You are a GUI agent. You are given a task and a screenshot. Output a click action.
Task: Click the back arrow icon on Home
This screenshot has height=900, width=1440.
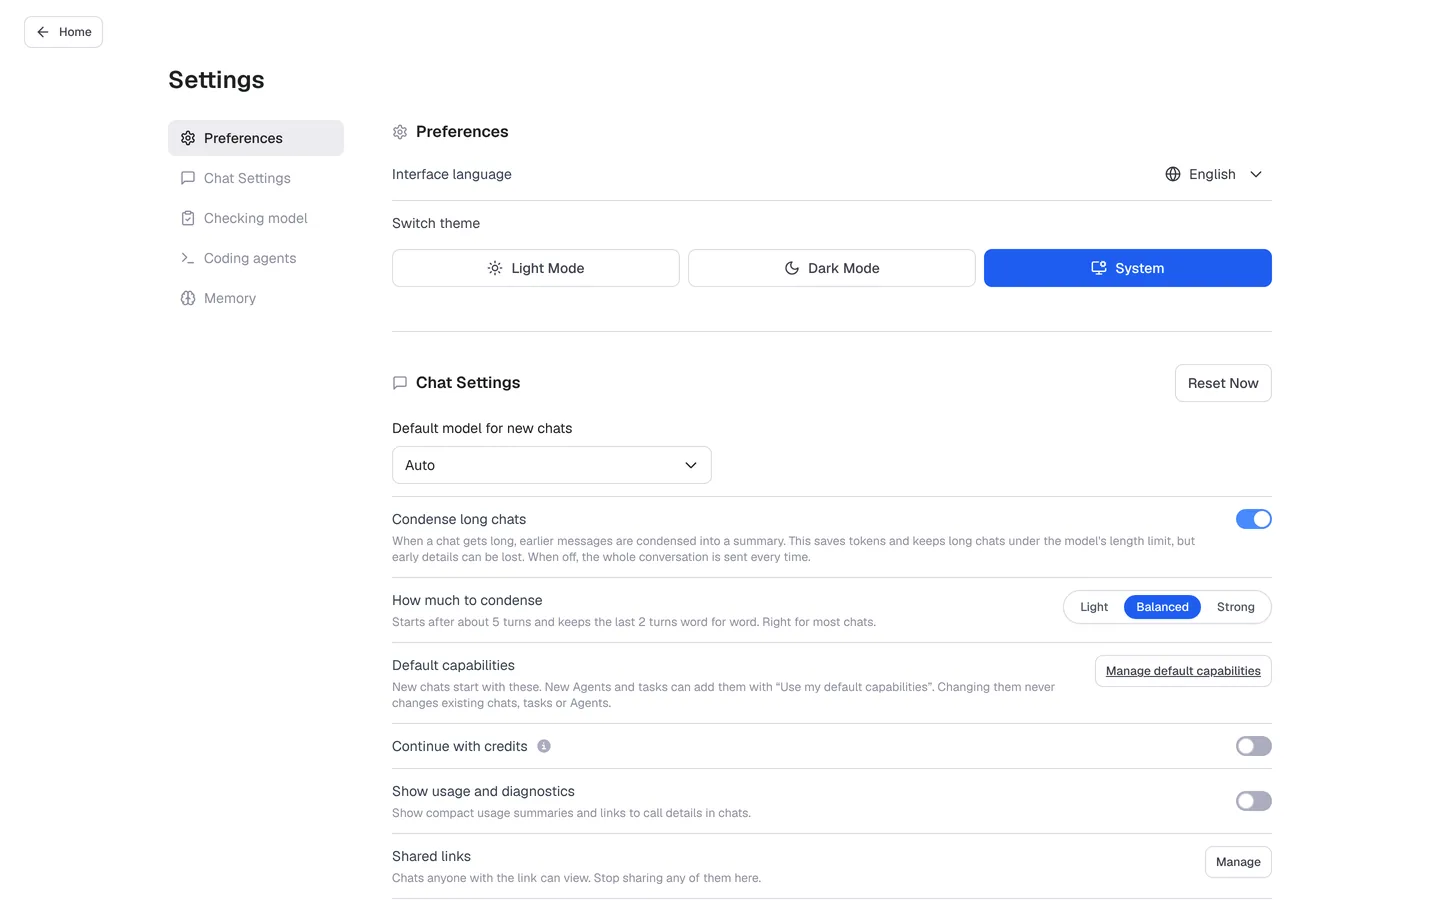[43, 32]
